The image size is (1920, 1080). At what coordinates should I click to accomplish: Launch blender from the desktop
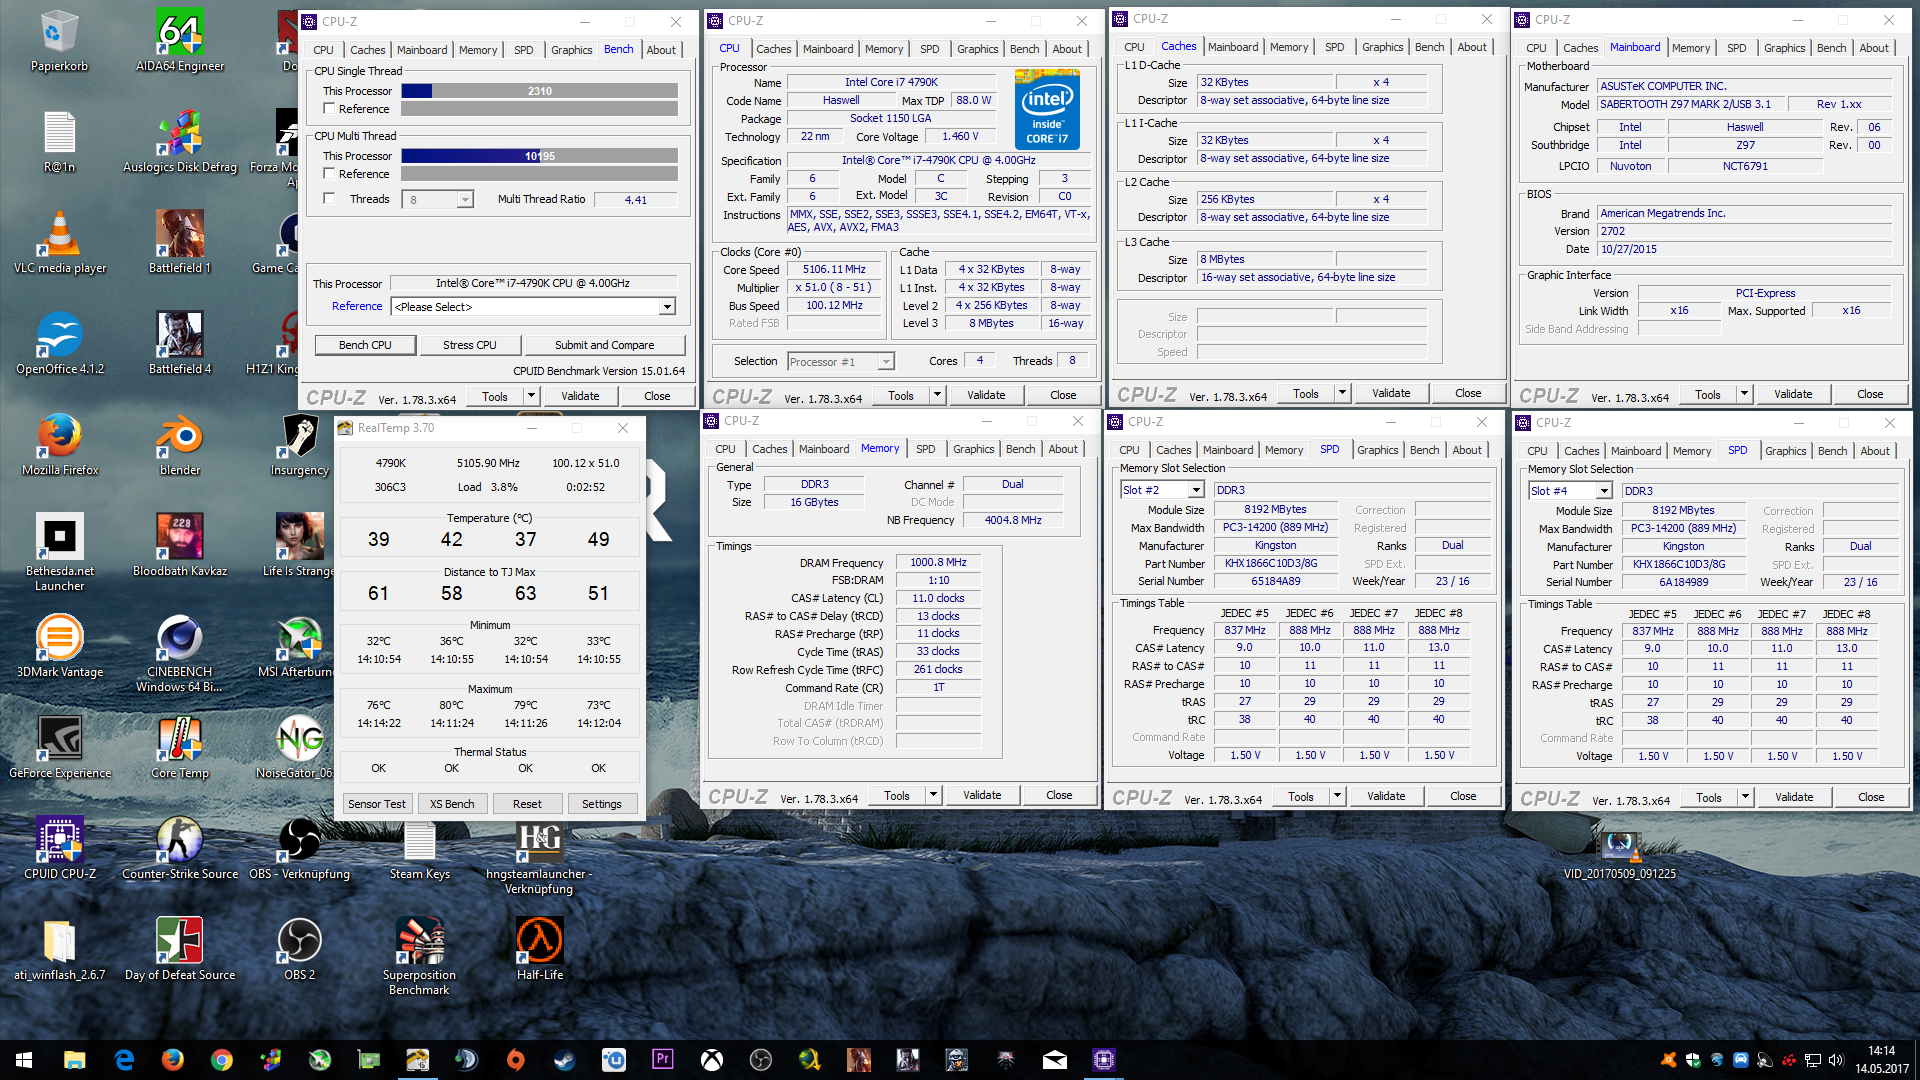pos(180,445)
